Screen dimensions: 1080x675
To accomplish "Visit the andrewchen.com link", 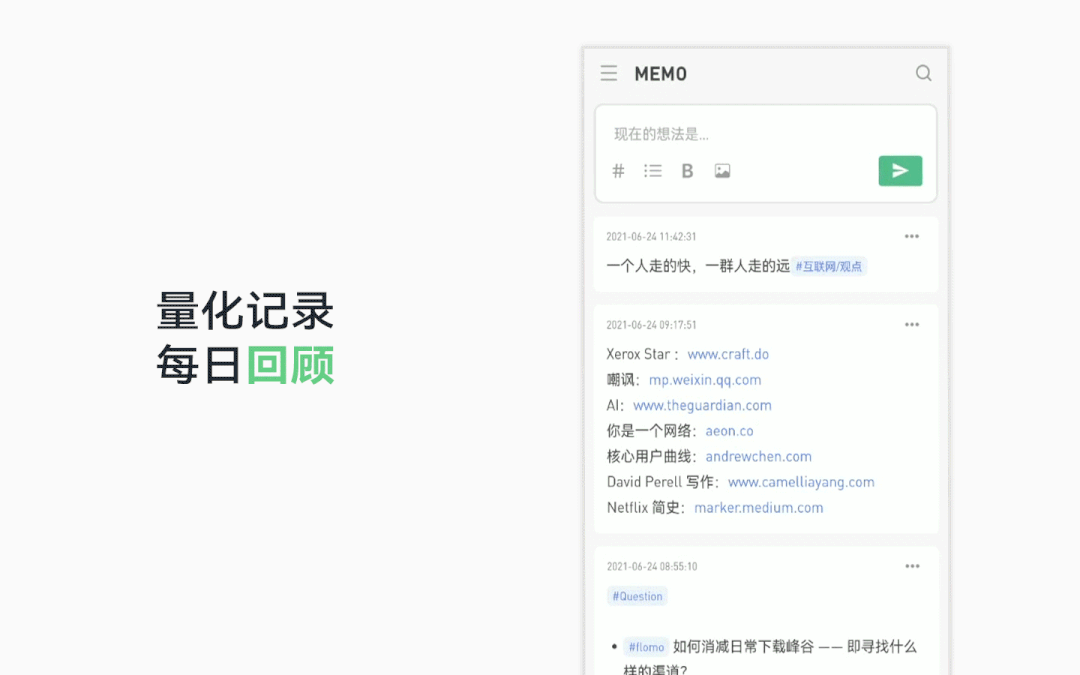I will coord(758,456).
